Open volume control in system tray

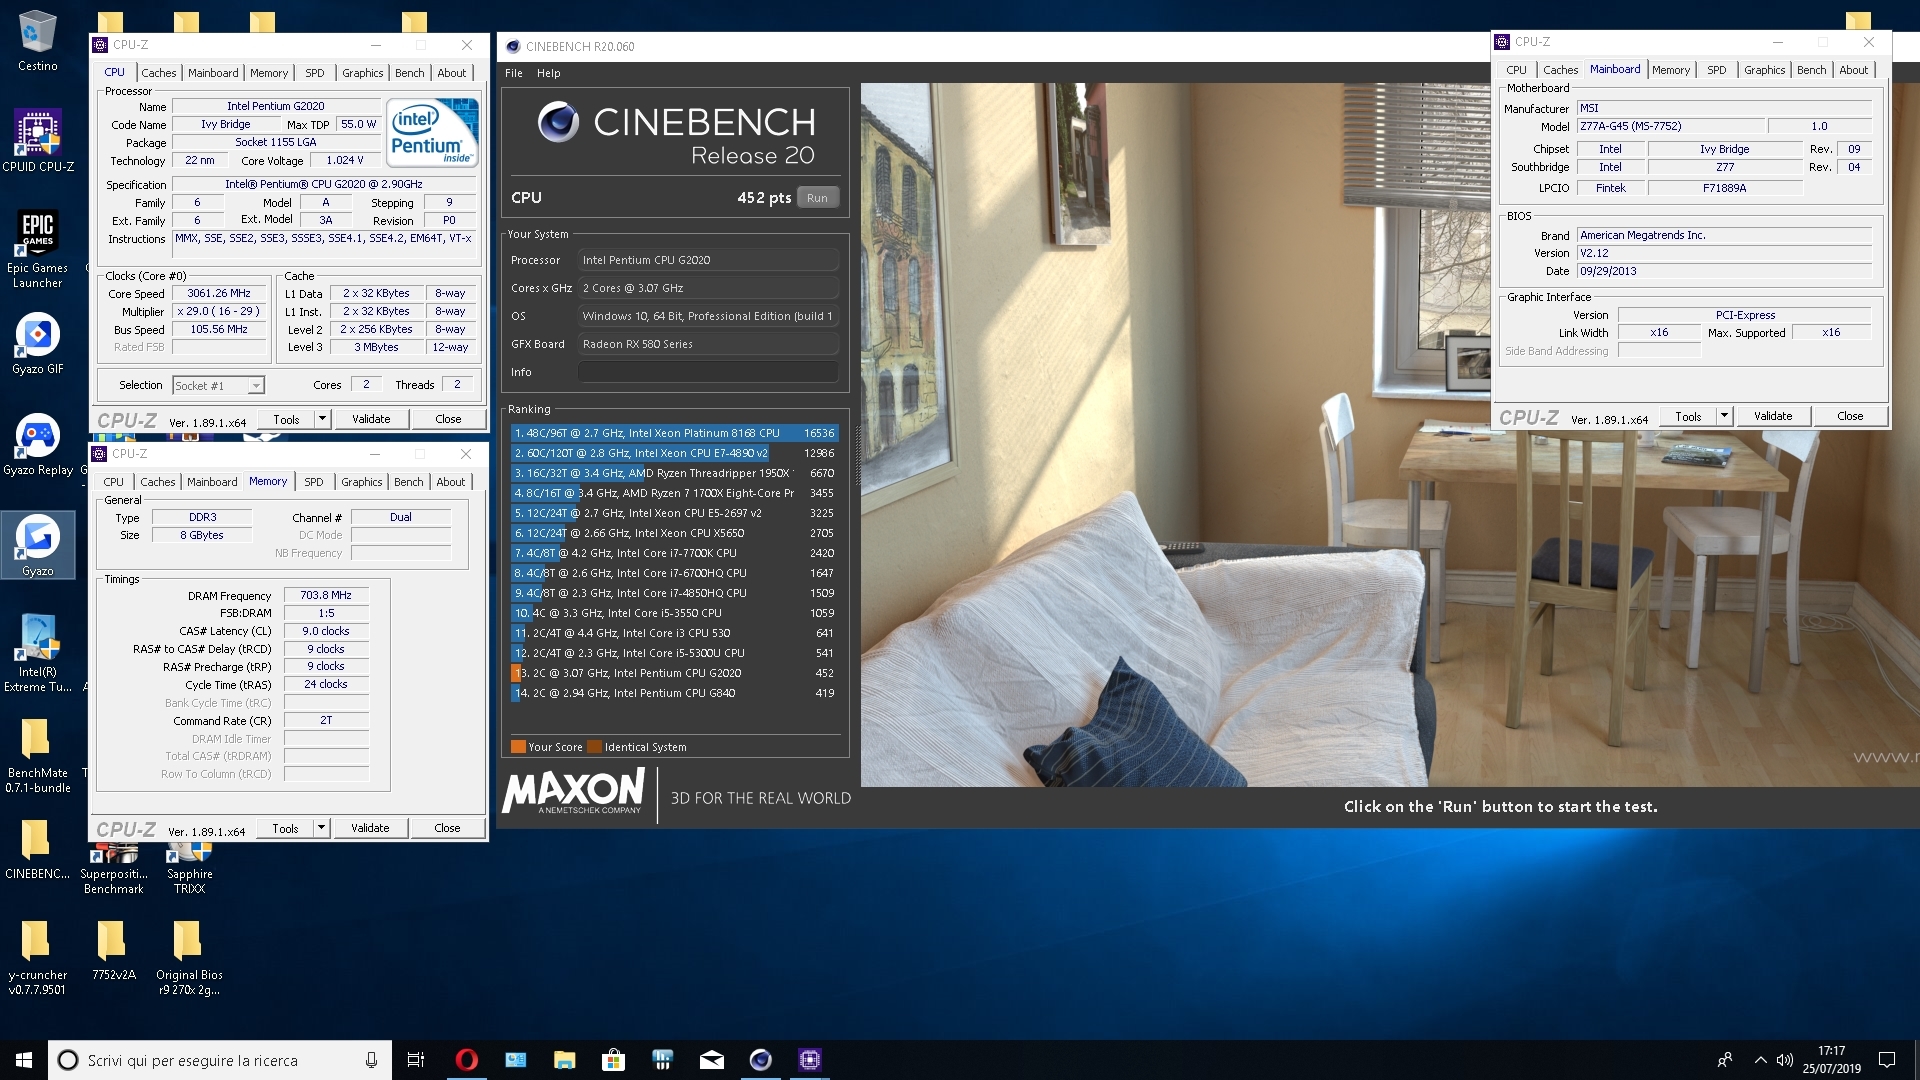[1784, 1060]
